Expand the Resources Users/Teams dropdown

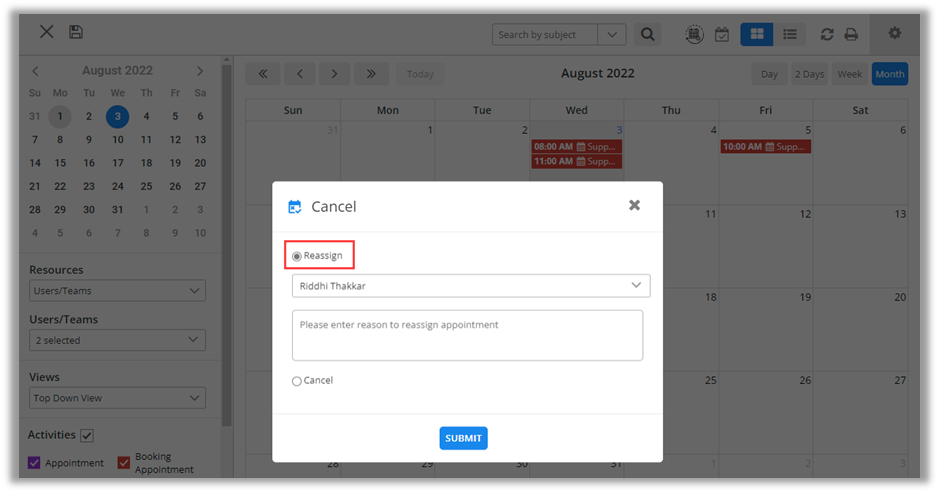coord(117,291)
